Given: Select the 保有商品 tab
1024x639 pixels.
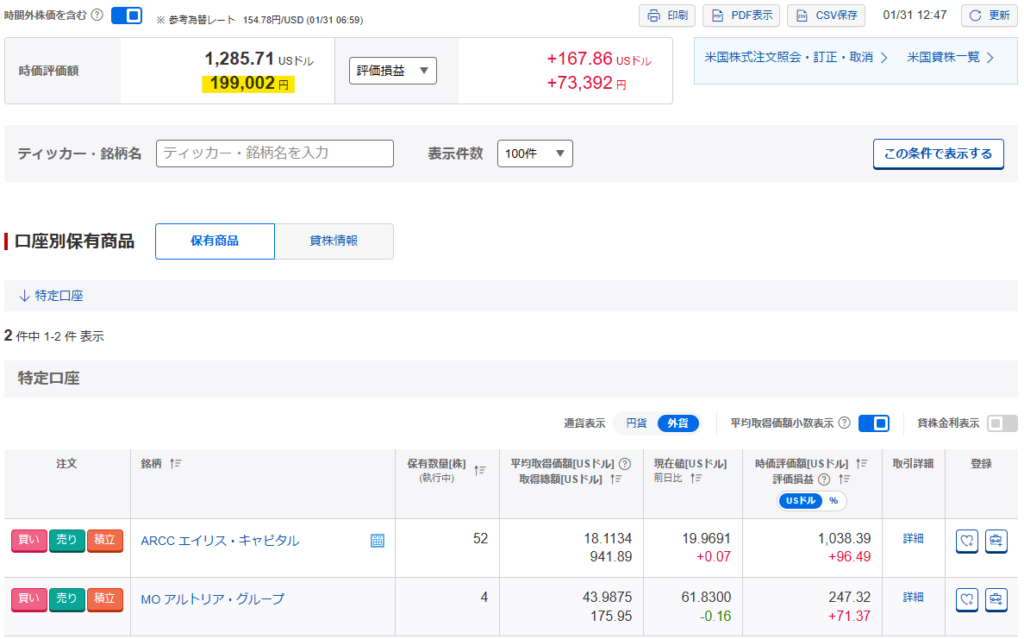Looking at the screenshot, I should pos(215,241).
